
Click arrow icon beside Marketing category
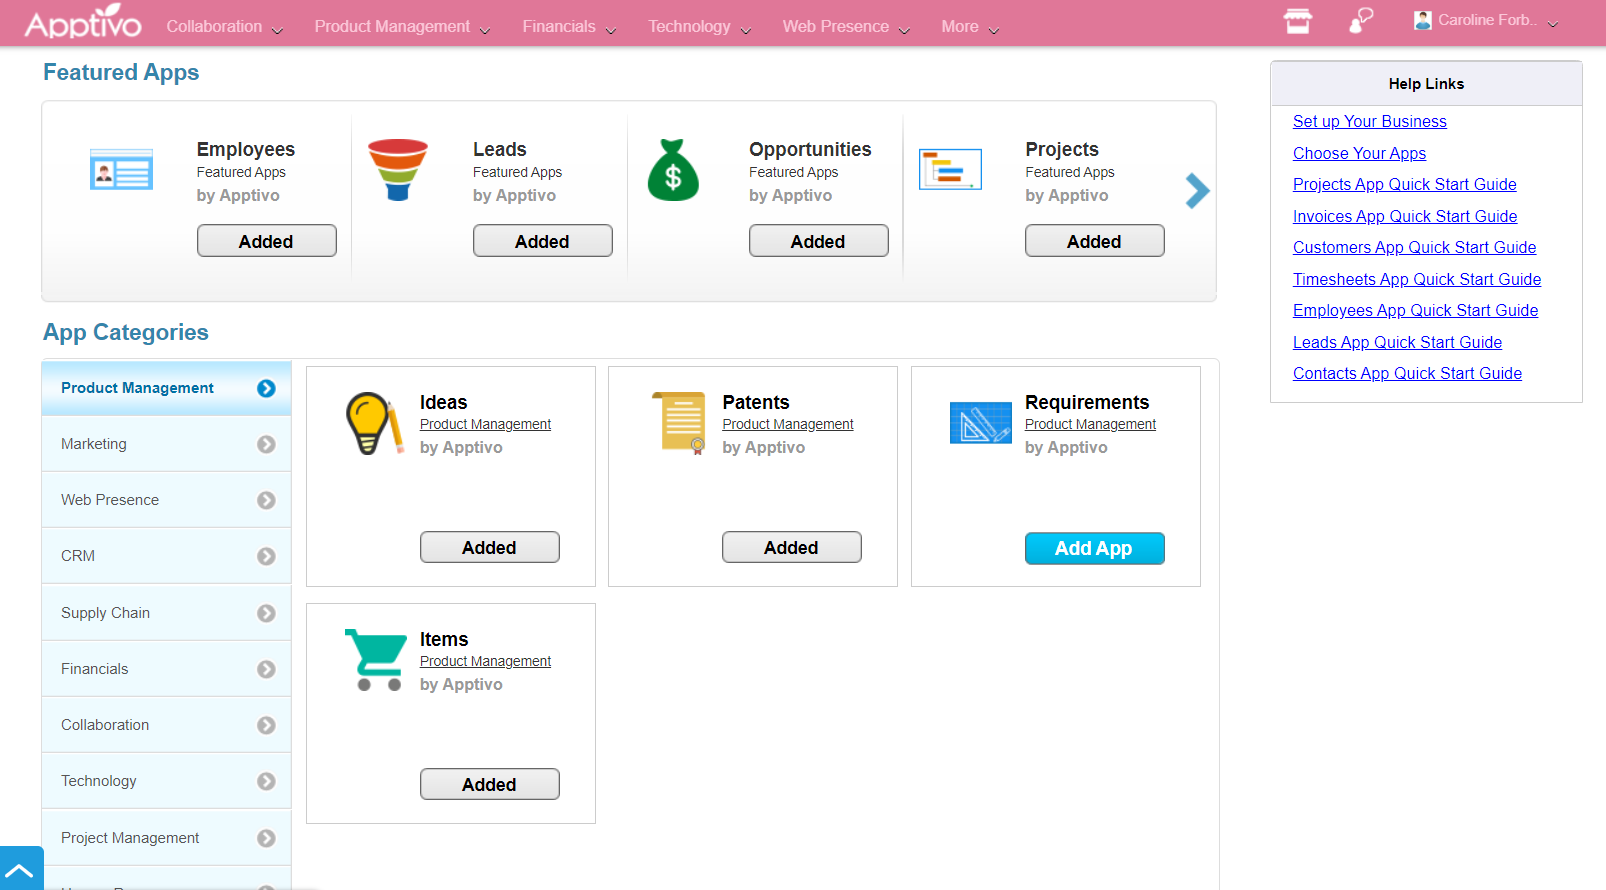(266, 444)
